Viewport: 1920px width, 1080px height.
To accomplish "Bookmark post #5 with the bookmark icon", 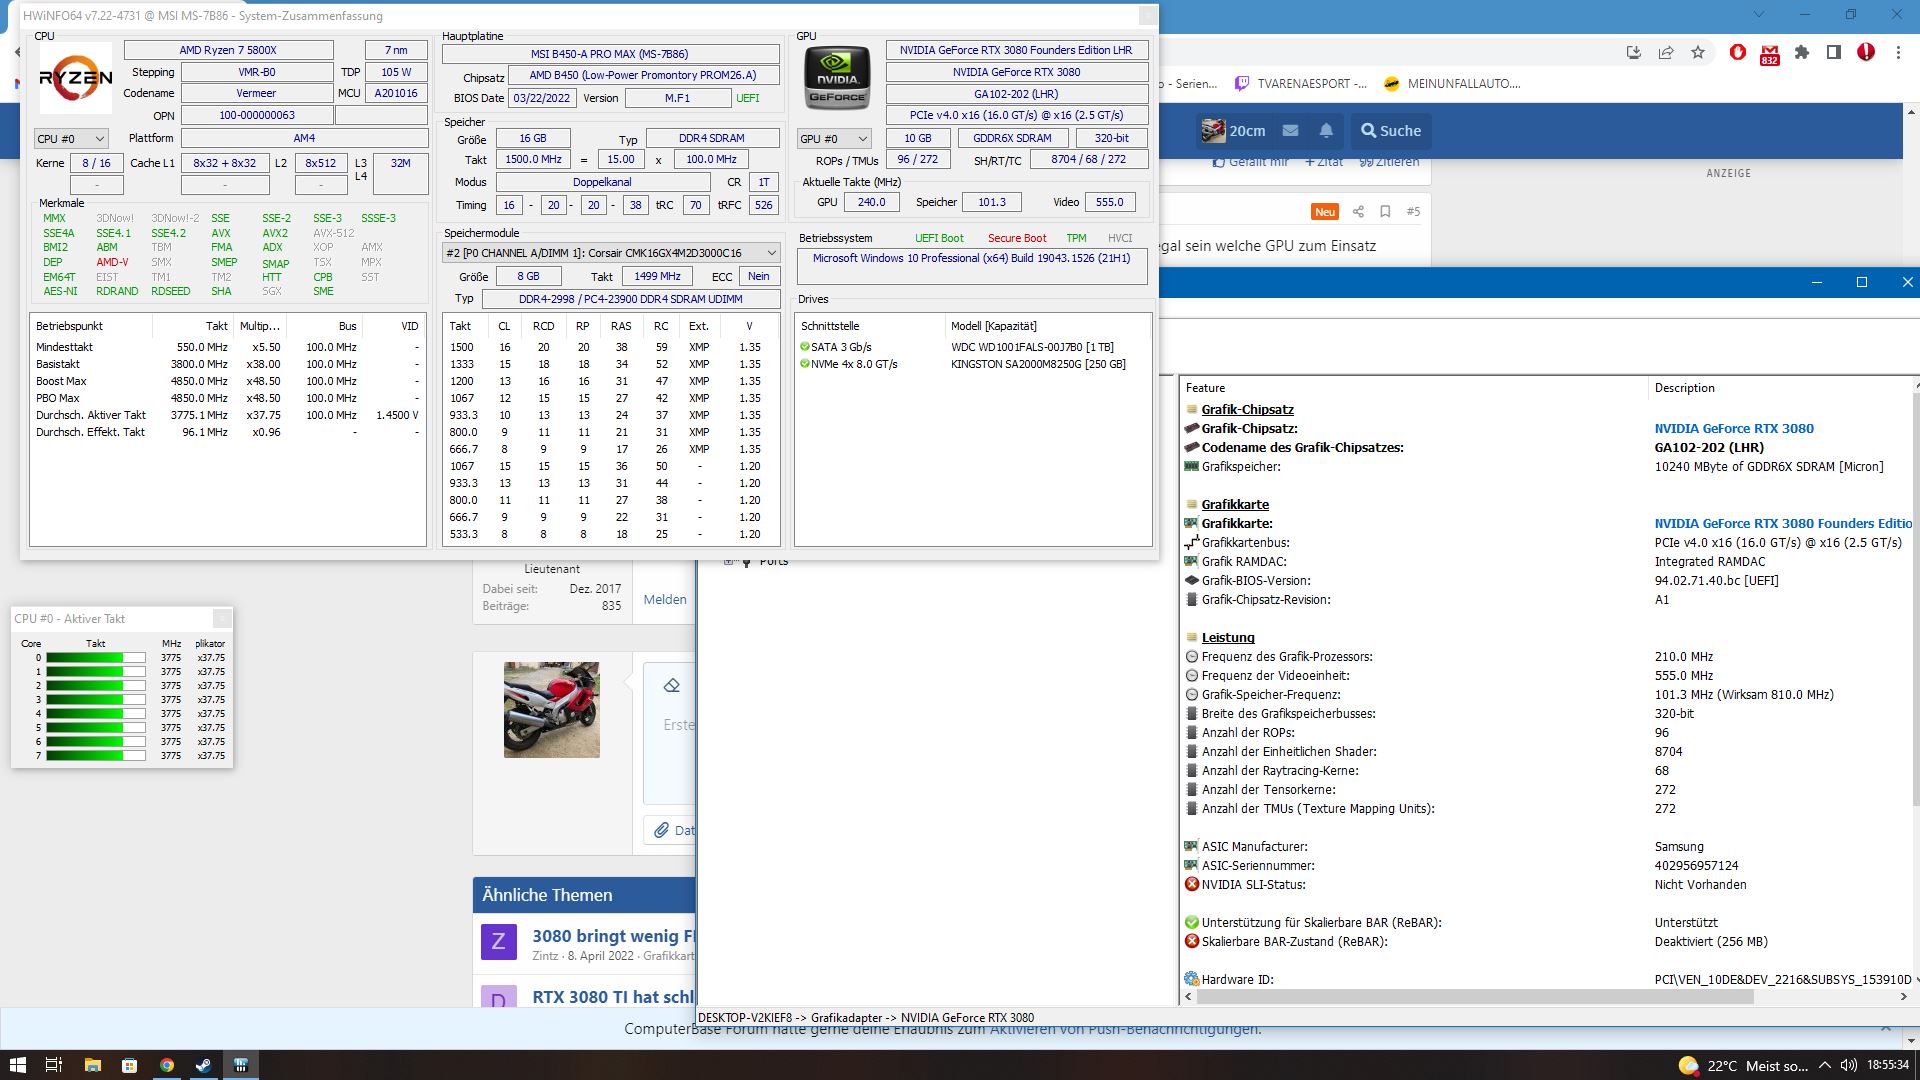I will [x=1385, y=211].
